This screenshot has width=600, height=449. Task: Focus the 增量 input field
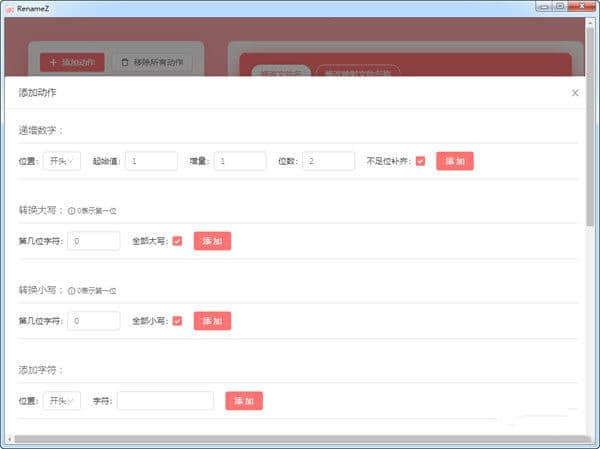click(240, 161)
